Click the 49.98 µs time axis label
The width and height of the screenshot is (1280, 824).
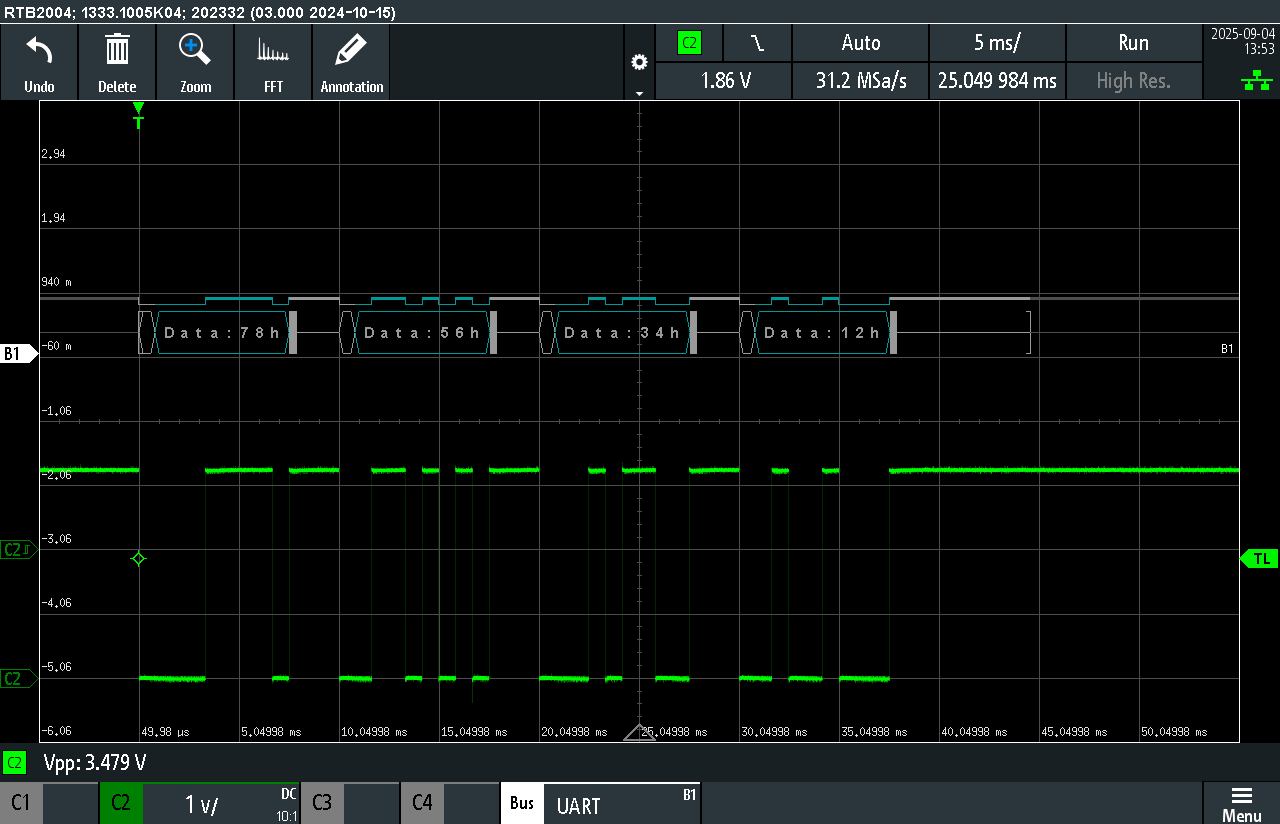(165, 732)
